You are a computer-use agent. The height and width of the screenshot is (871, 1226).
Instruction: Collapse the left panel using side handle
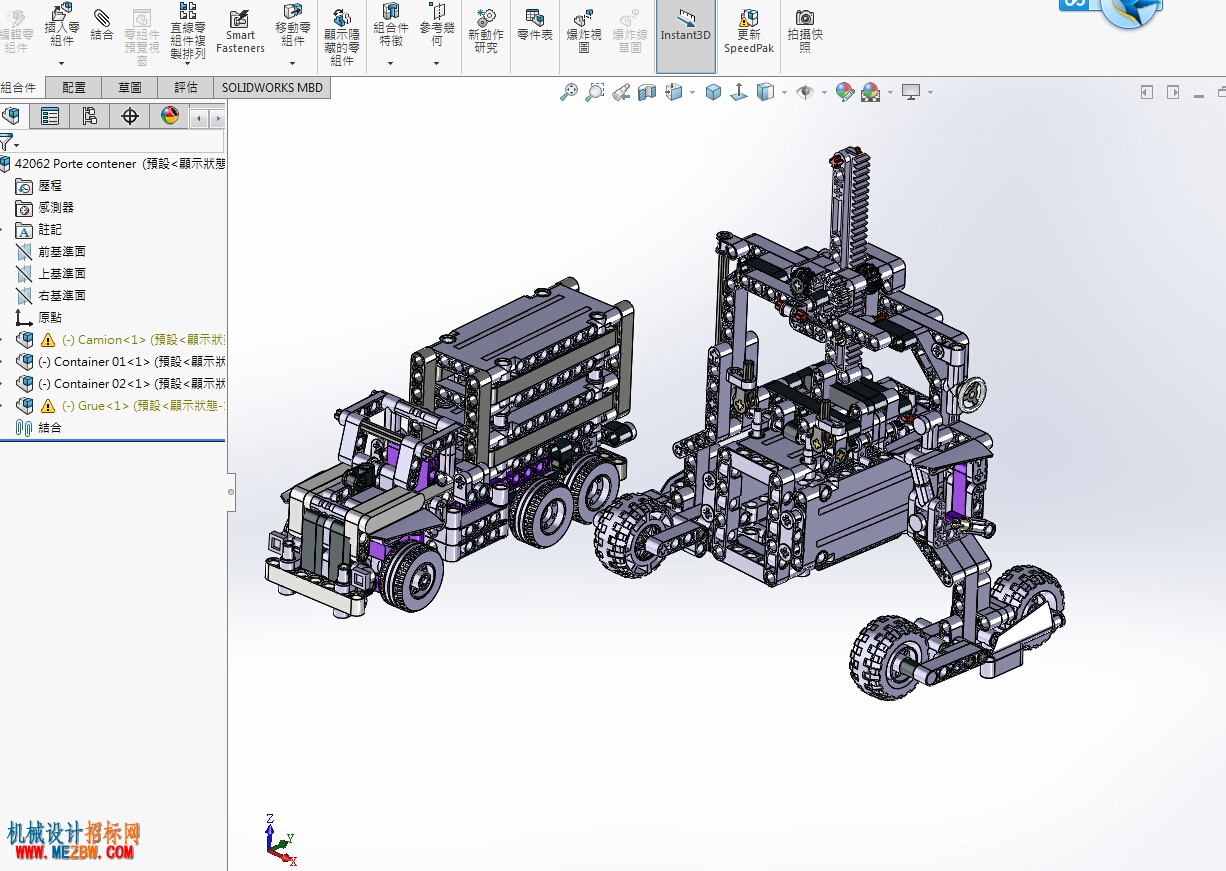pos(232,492)
